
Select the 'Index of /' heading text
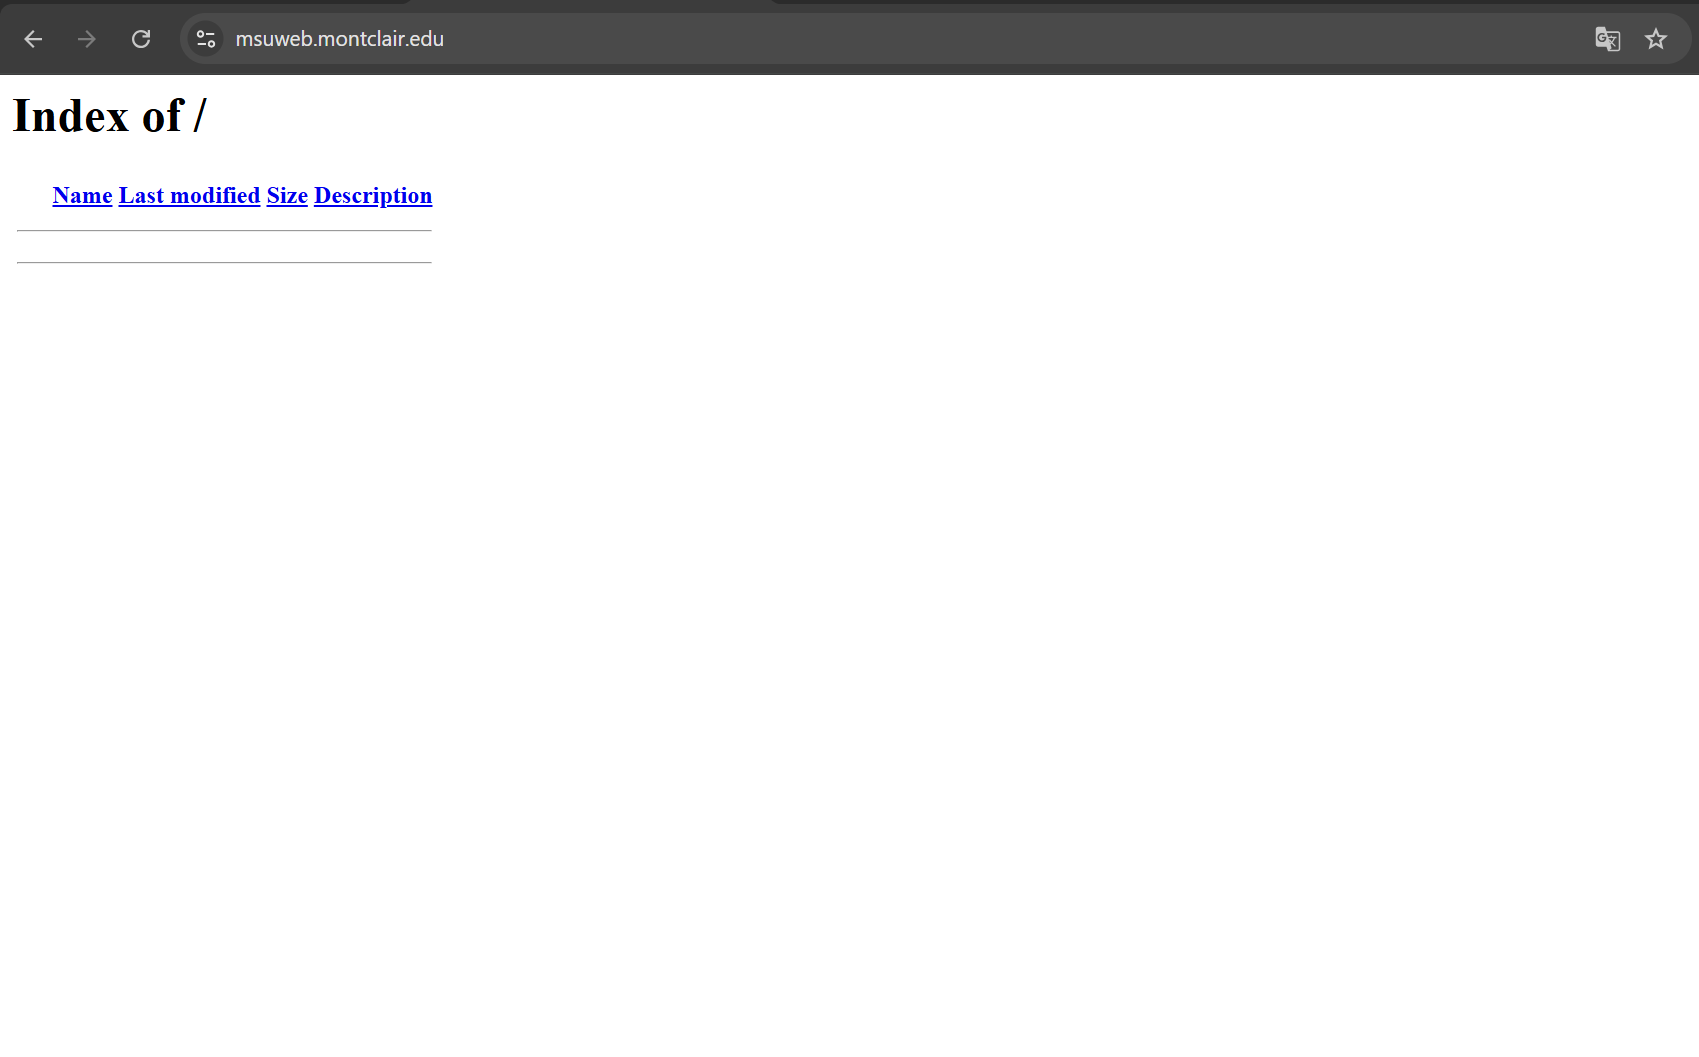pyautogui.click(x=109, y=116)
